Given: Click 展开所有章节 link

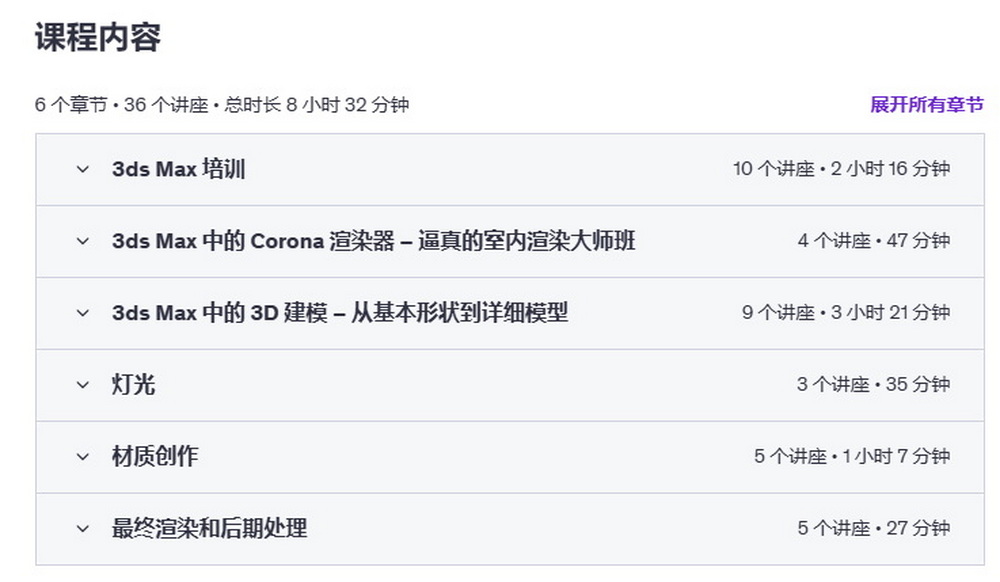Looking at the screenshot, I should pyautogui.click(x=927, y=105).
